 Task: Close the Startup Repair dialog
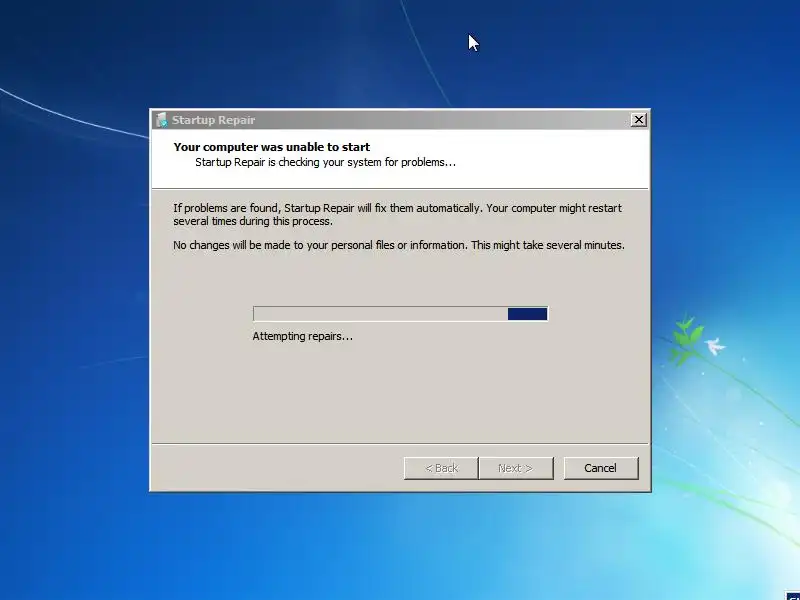[x=638, y=120]
